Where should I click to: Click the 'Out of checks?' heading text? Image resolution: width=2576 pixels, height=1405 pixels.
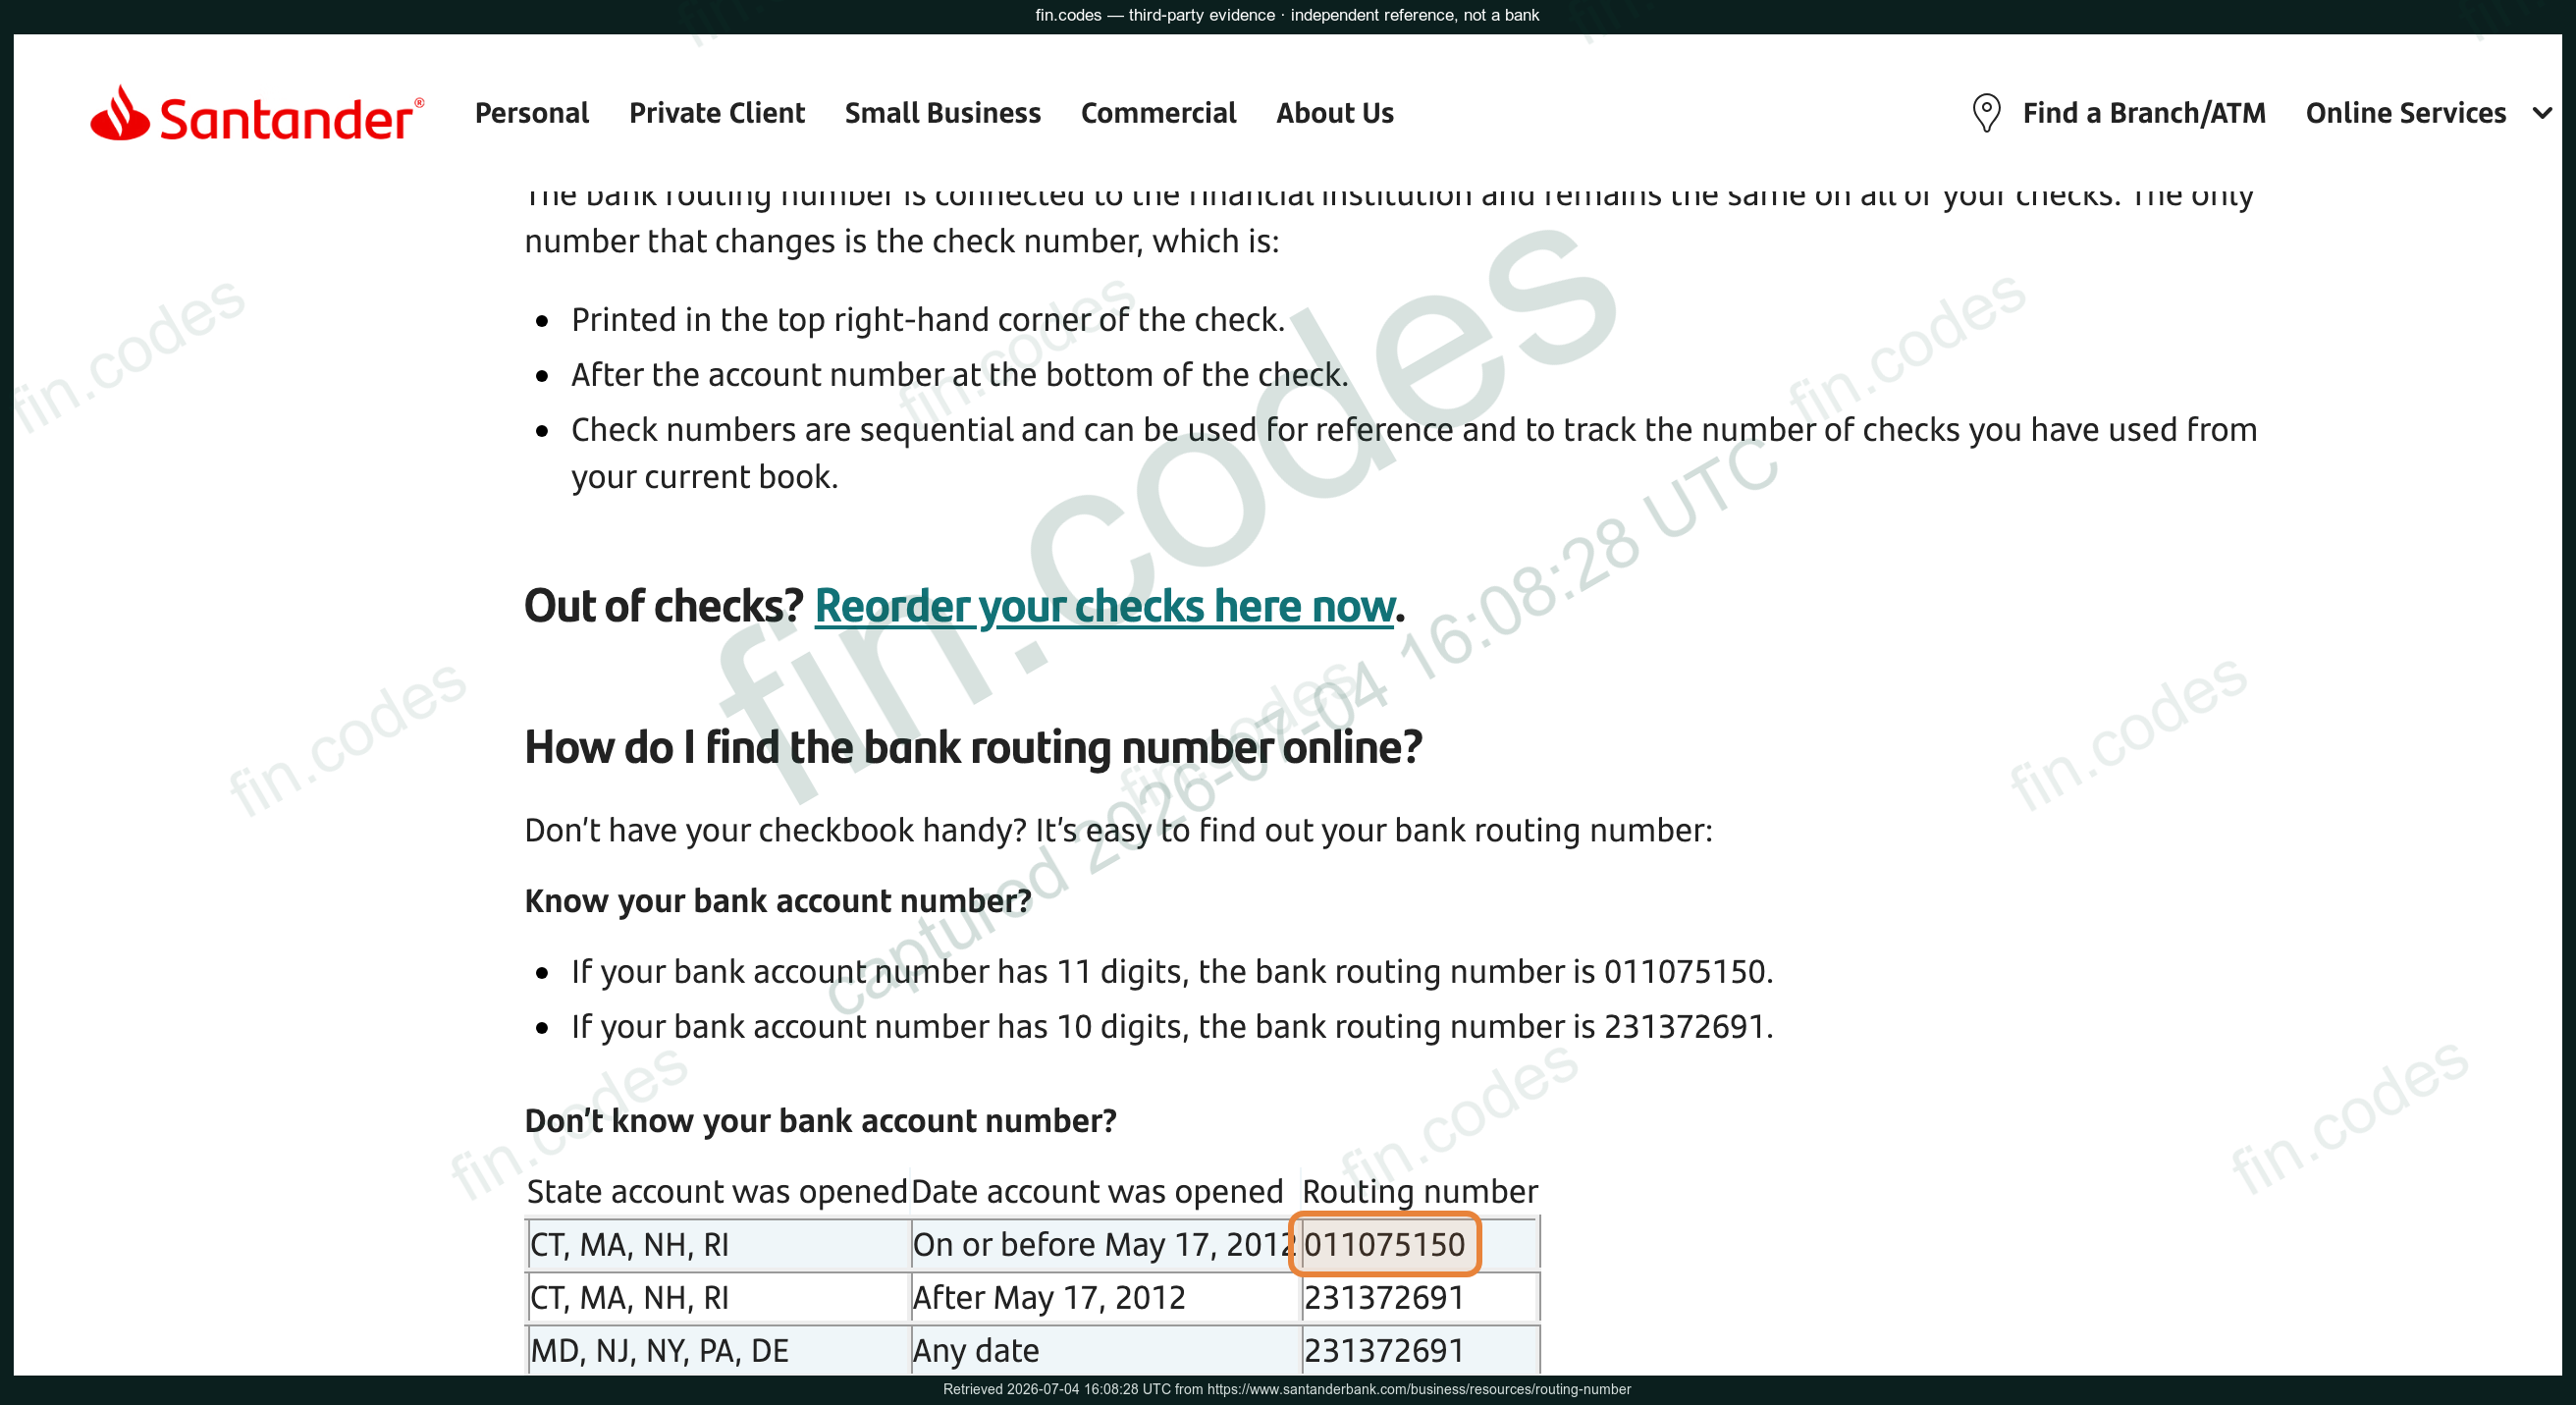[x=664, y=606]
